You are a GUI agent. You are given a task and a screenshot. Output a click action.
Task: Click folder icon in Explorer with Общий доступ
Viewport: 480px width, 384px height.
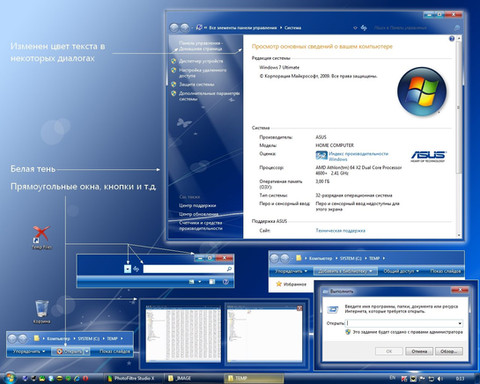[299, 258]
